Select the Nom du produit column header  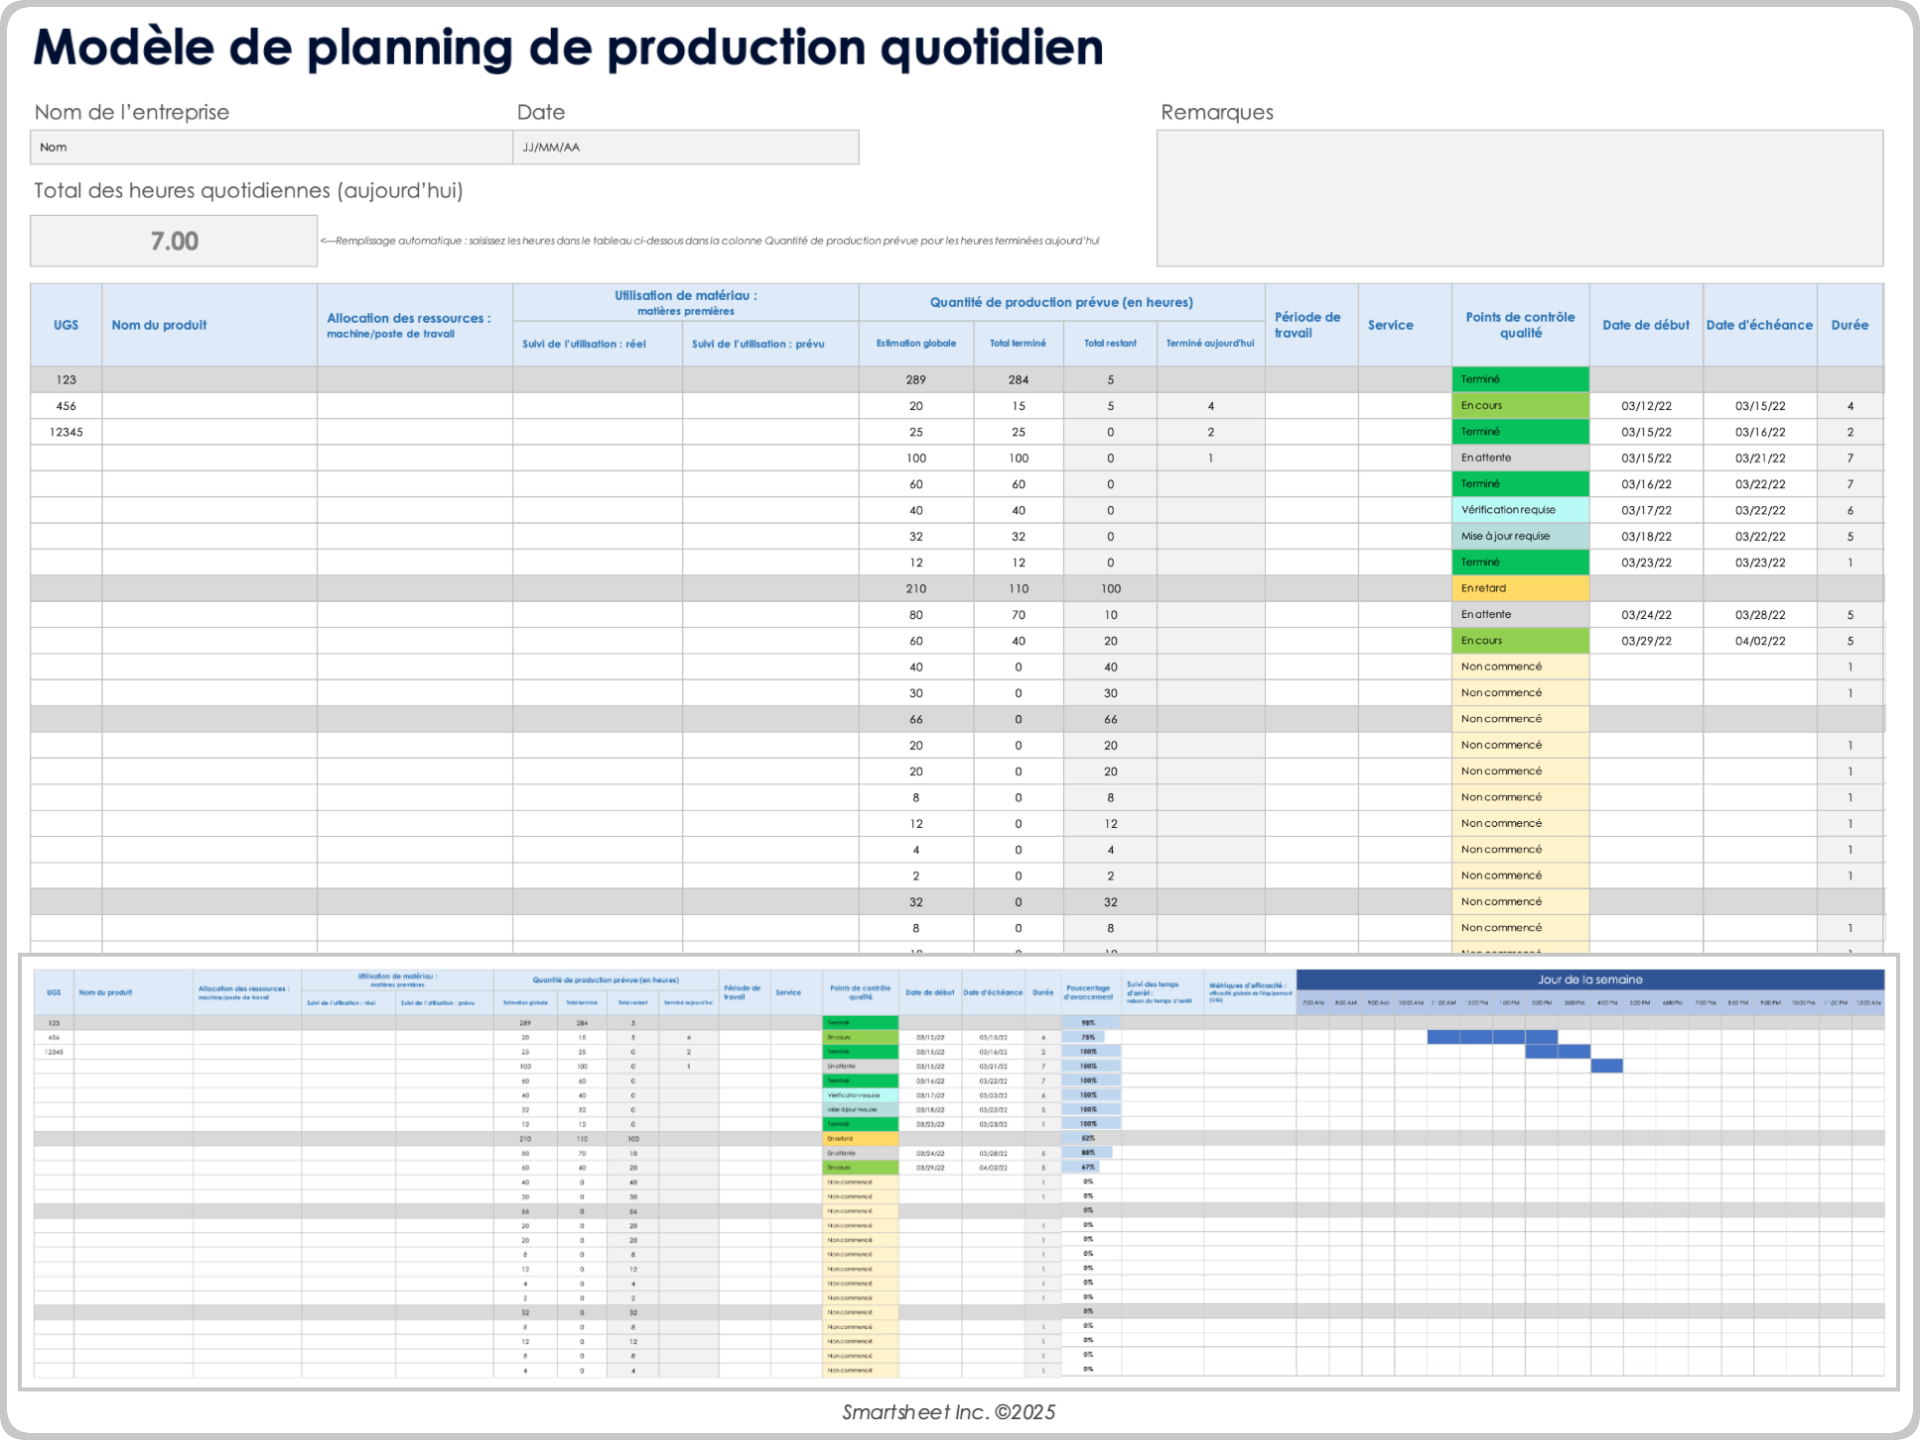[x=159, y=325]
